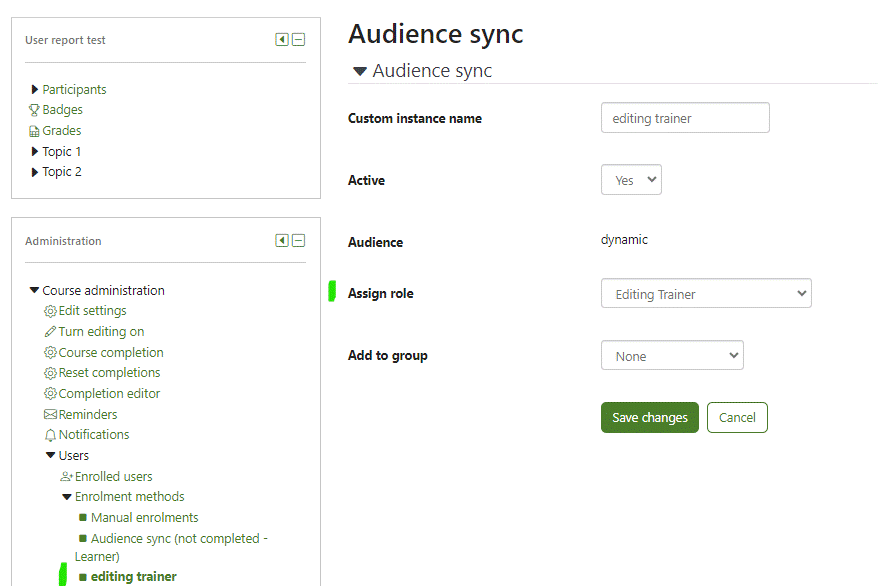
Task: Open Topic 2 link
Action: [62, 172]
